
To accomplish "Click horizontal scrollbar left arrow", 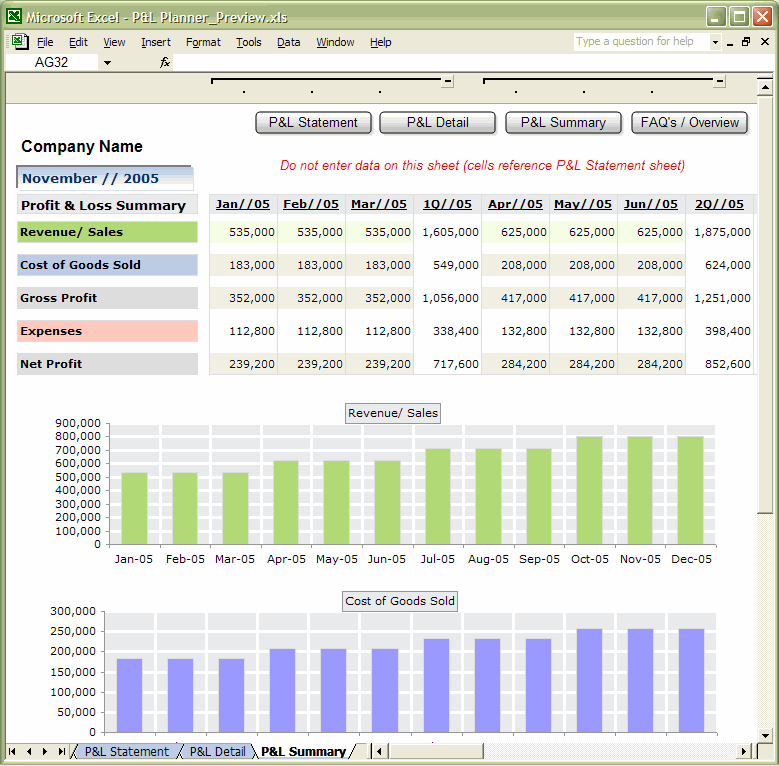I will [380, 751].
